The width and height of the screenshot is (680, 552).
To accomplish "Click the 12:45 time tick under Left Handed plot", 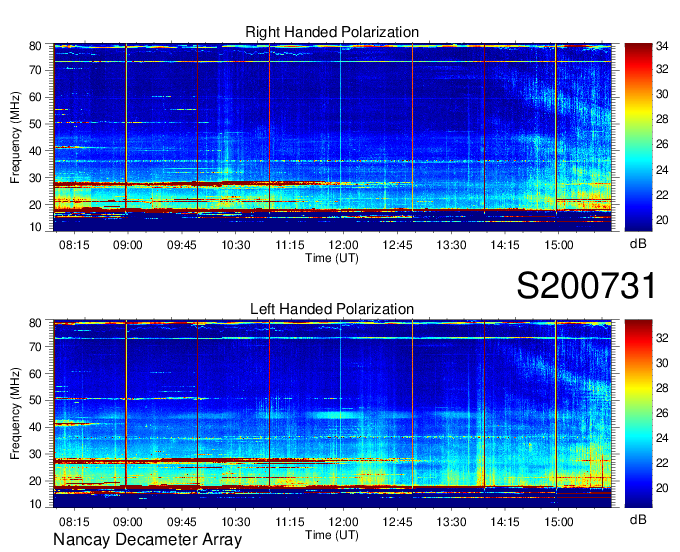I will [397, 522].
